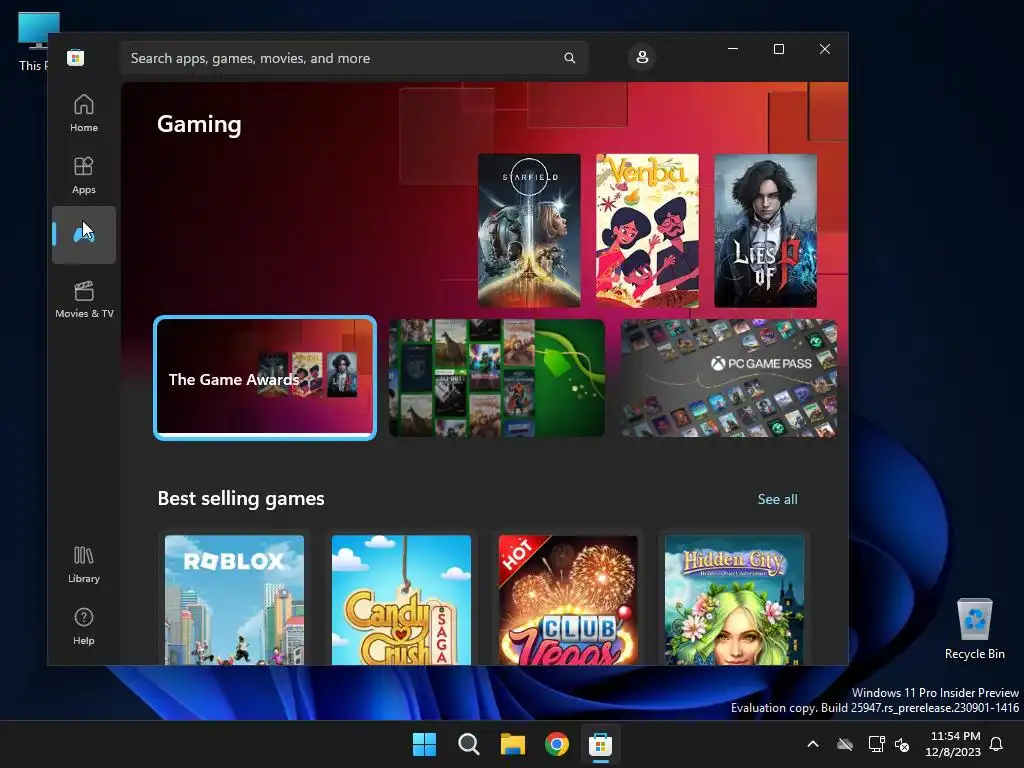Select the Recycle Bin desktop icon
Image resolution: width=1024 pixels, height=768 pixels.
click(x=974, y=628)
